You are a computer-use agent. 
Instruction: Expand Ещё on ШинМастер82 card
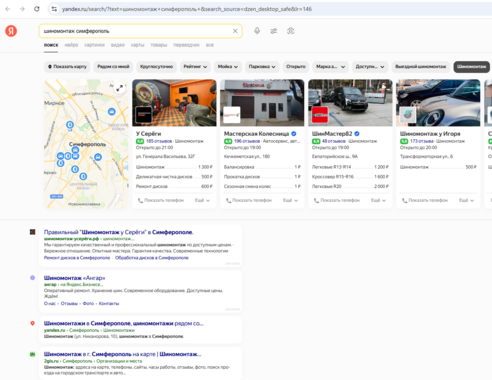[x=378, y=200]
